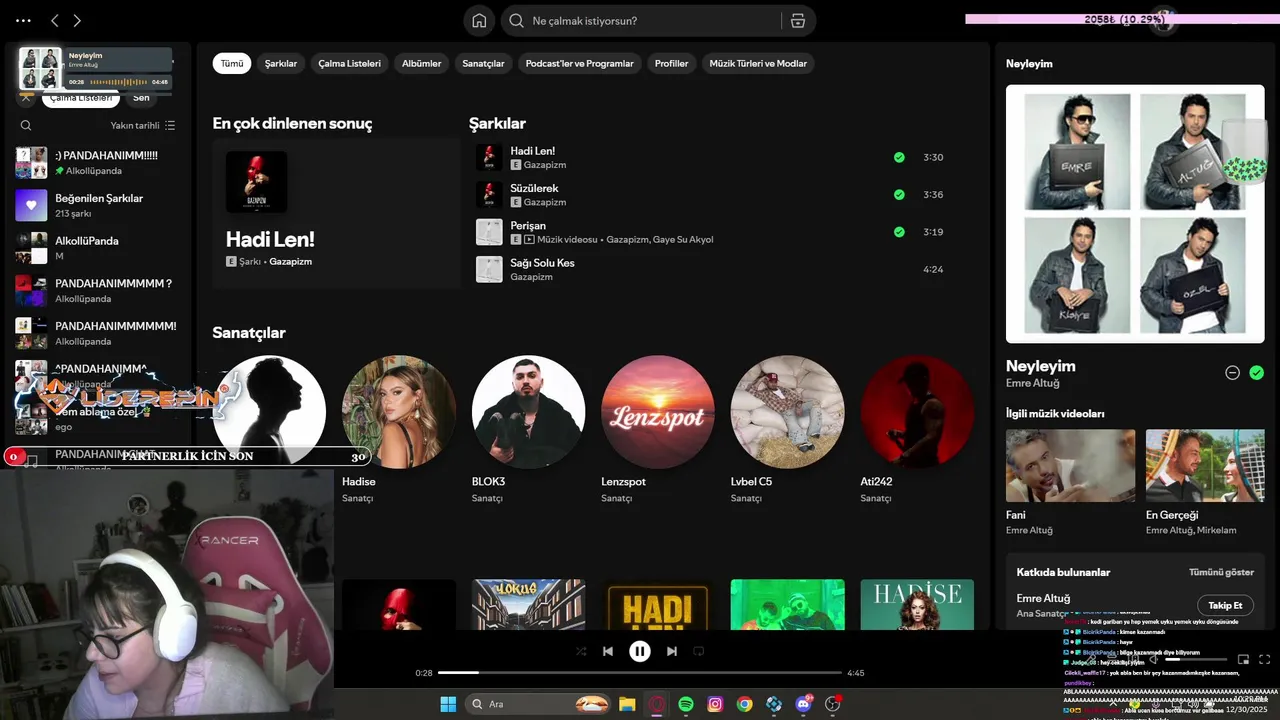The image size is (1280, 720).
Task: Open the HADISE album cover
Action: pyautogui.click(x=917, y=605)
